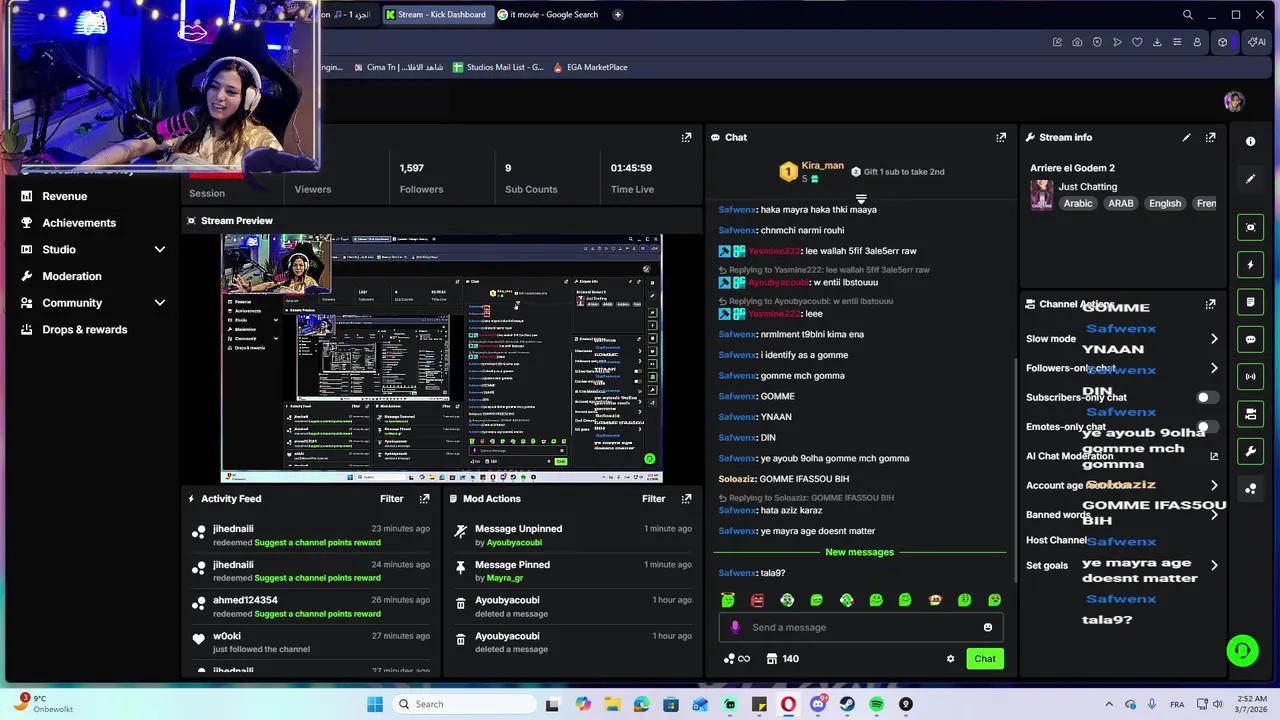Open Drops & rewards in sidebar

coord(85,329)
